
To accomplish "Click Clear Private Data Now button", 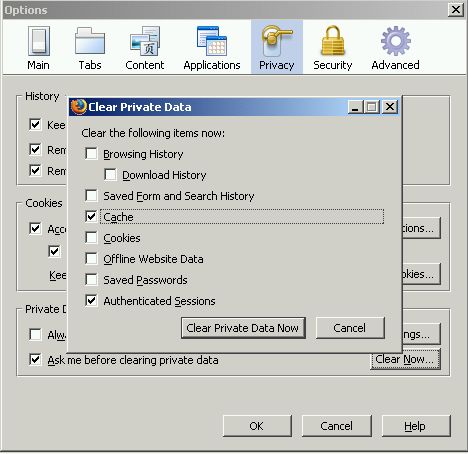I will tap(243, 328).
